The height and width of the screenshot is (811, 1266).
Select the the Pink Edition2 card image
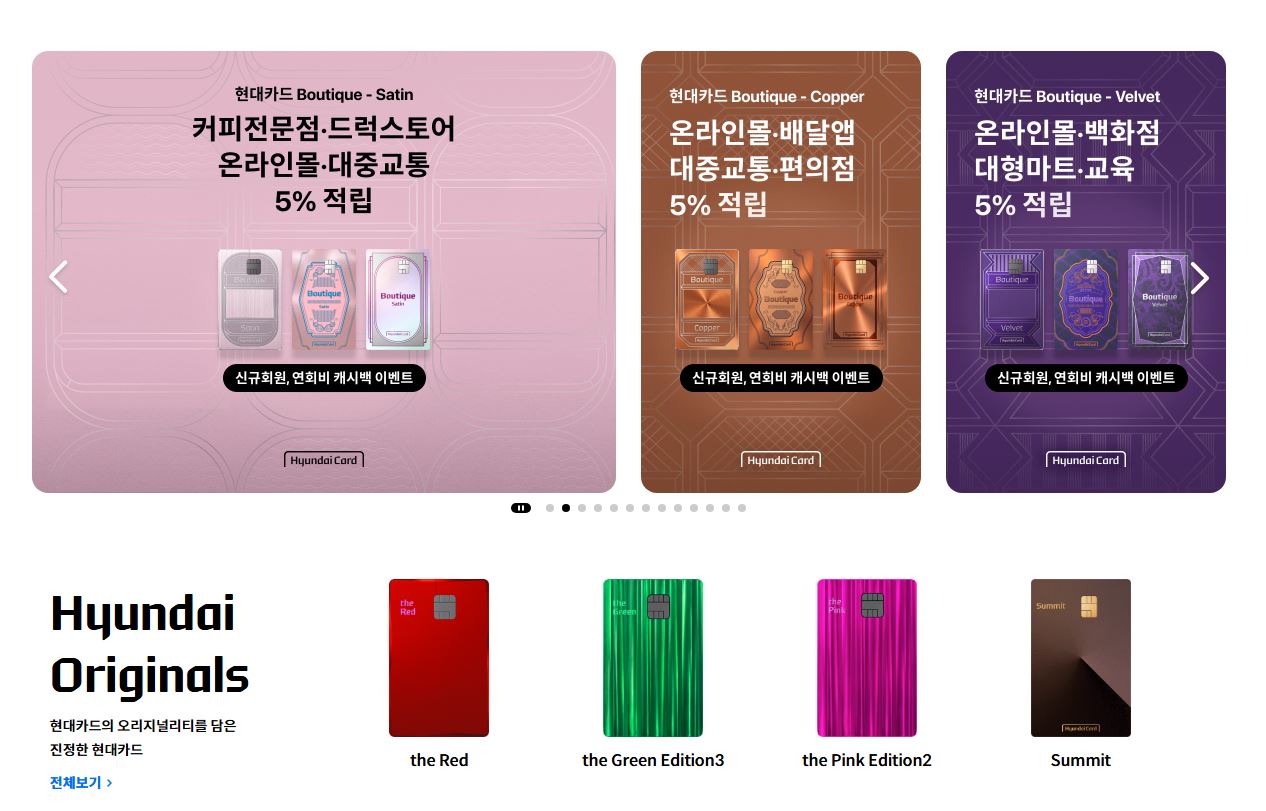click(x=867, y=658)
